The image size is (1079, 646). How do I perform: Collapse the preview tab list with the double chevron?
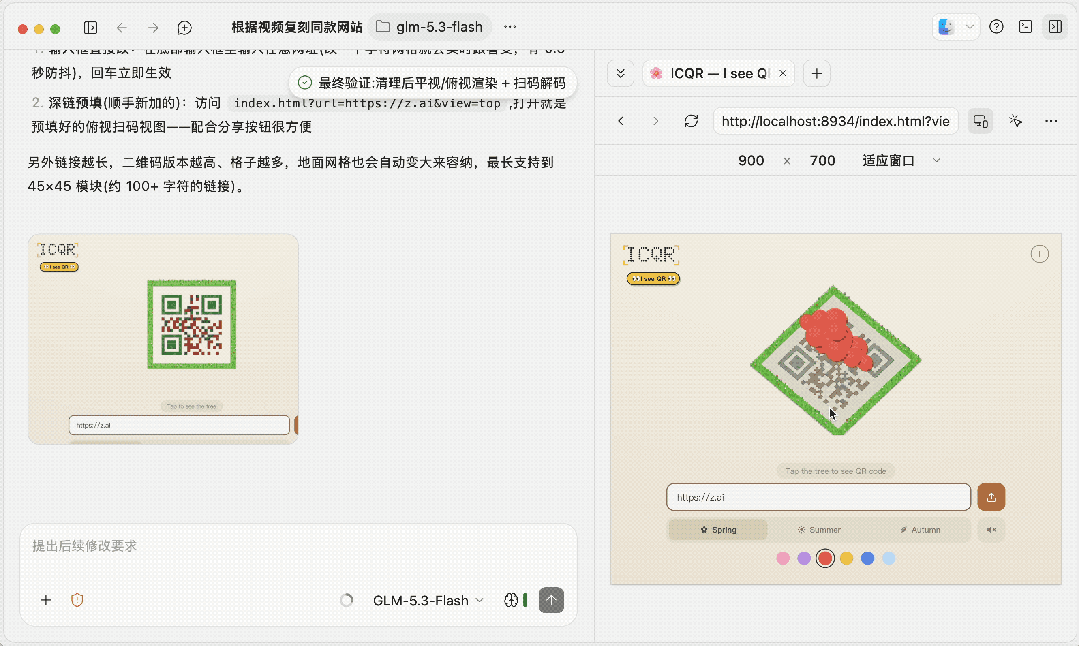point(620,74)
